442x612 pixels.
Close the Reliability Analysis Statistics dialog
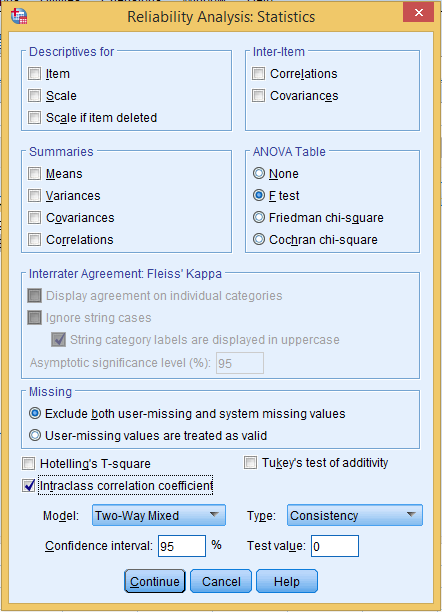pyautogui.click(x=419, y=12)
